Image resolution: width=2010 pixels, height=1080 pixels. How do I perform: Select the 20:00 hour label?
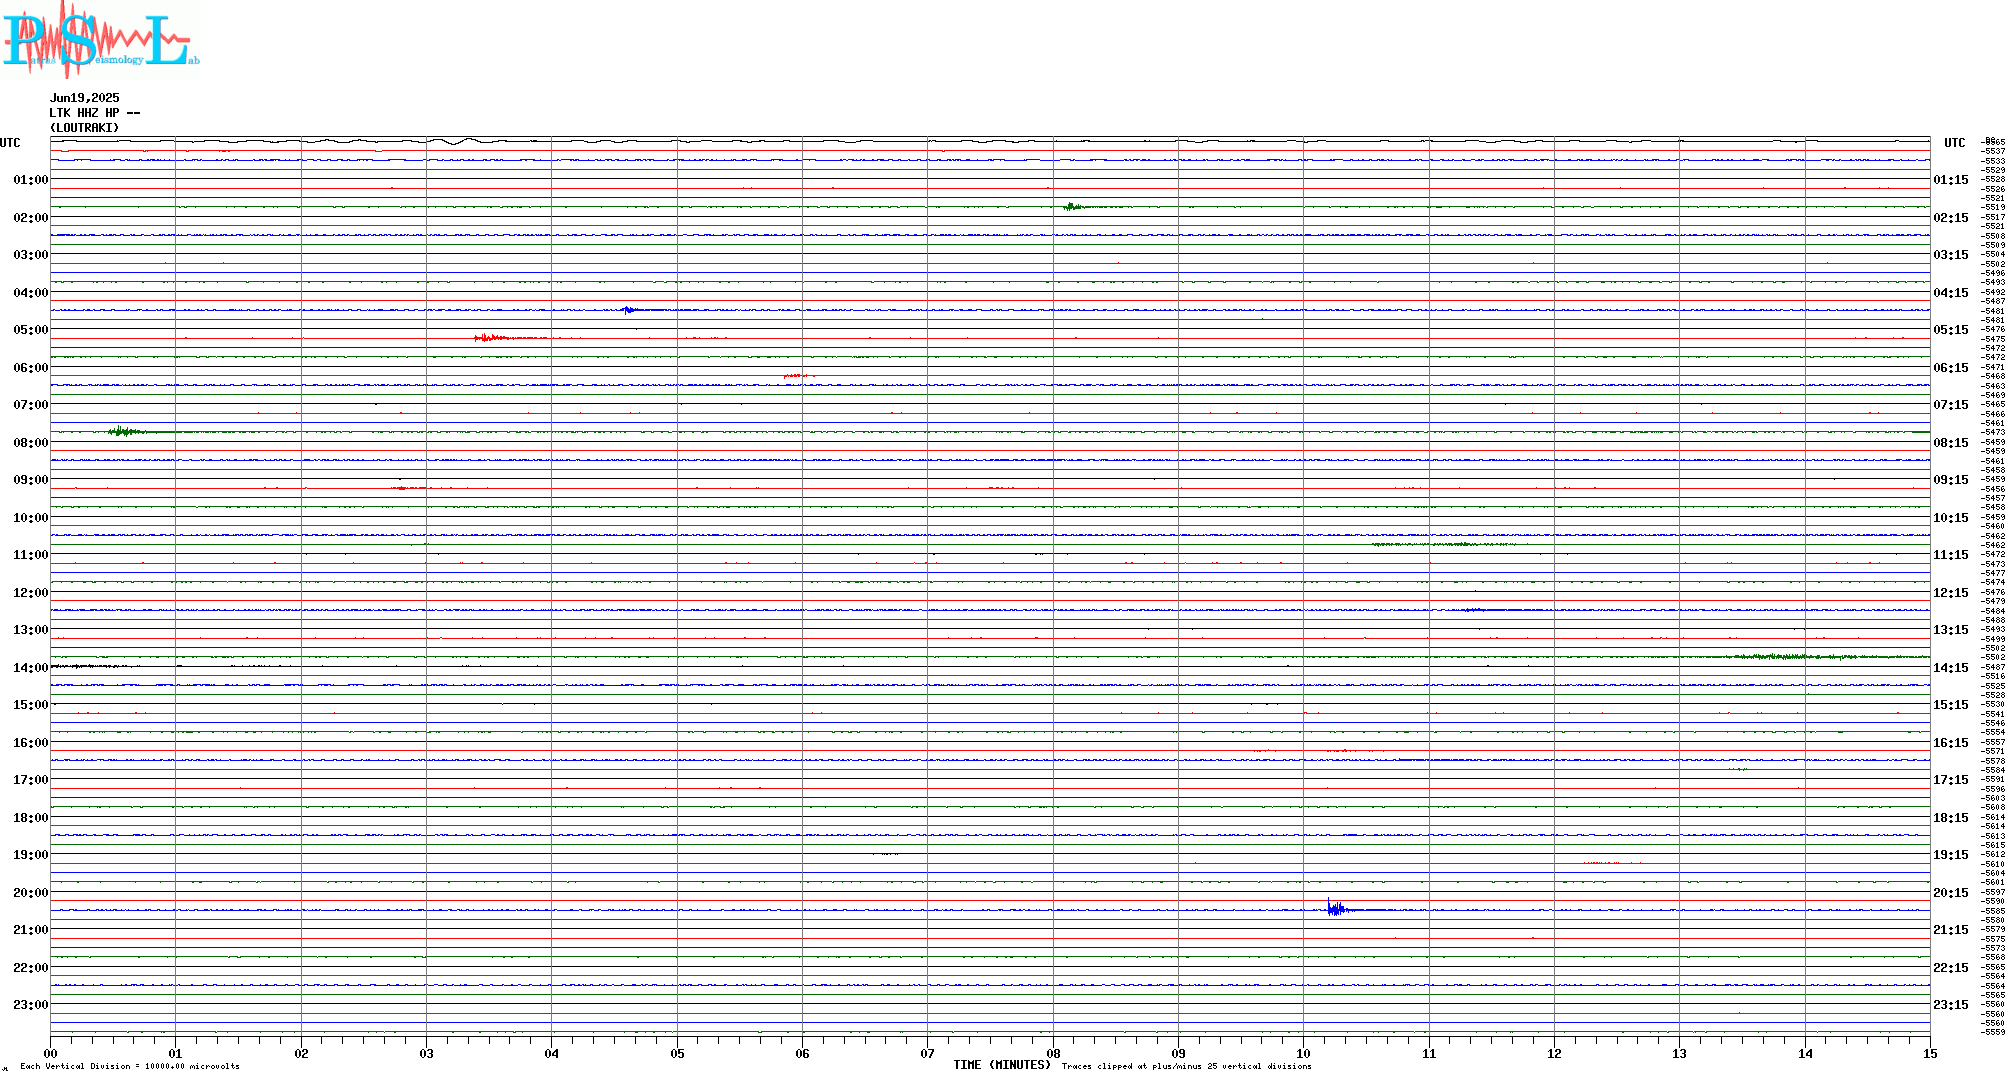click(30, 893)
